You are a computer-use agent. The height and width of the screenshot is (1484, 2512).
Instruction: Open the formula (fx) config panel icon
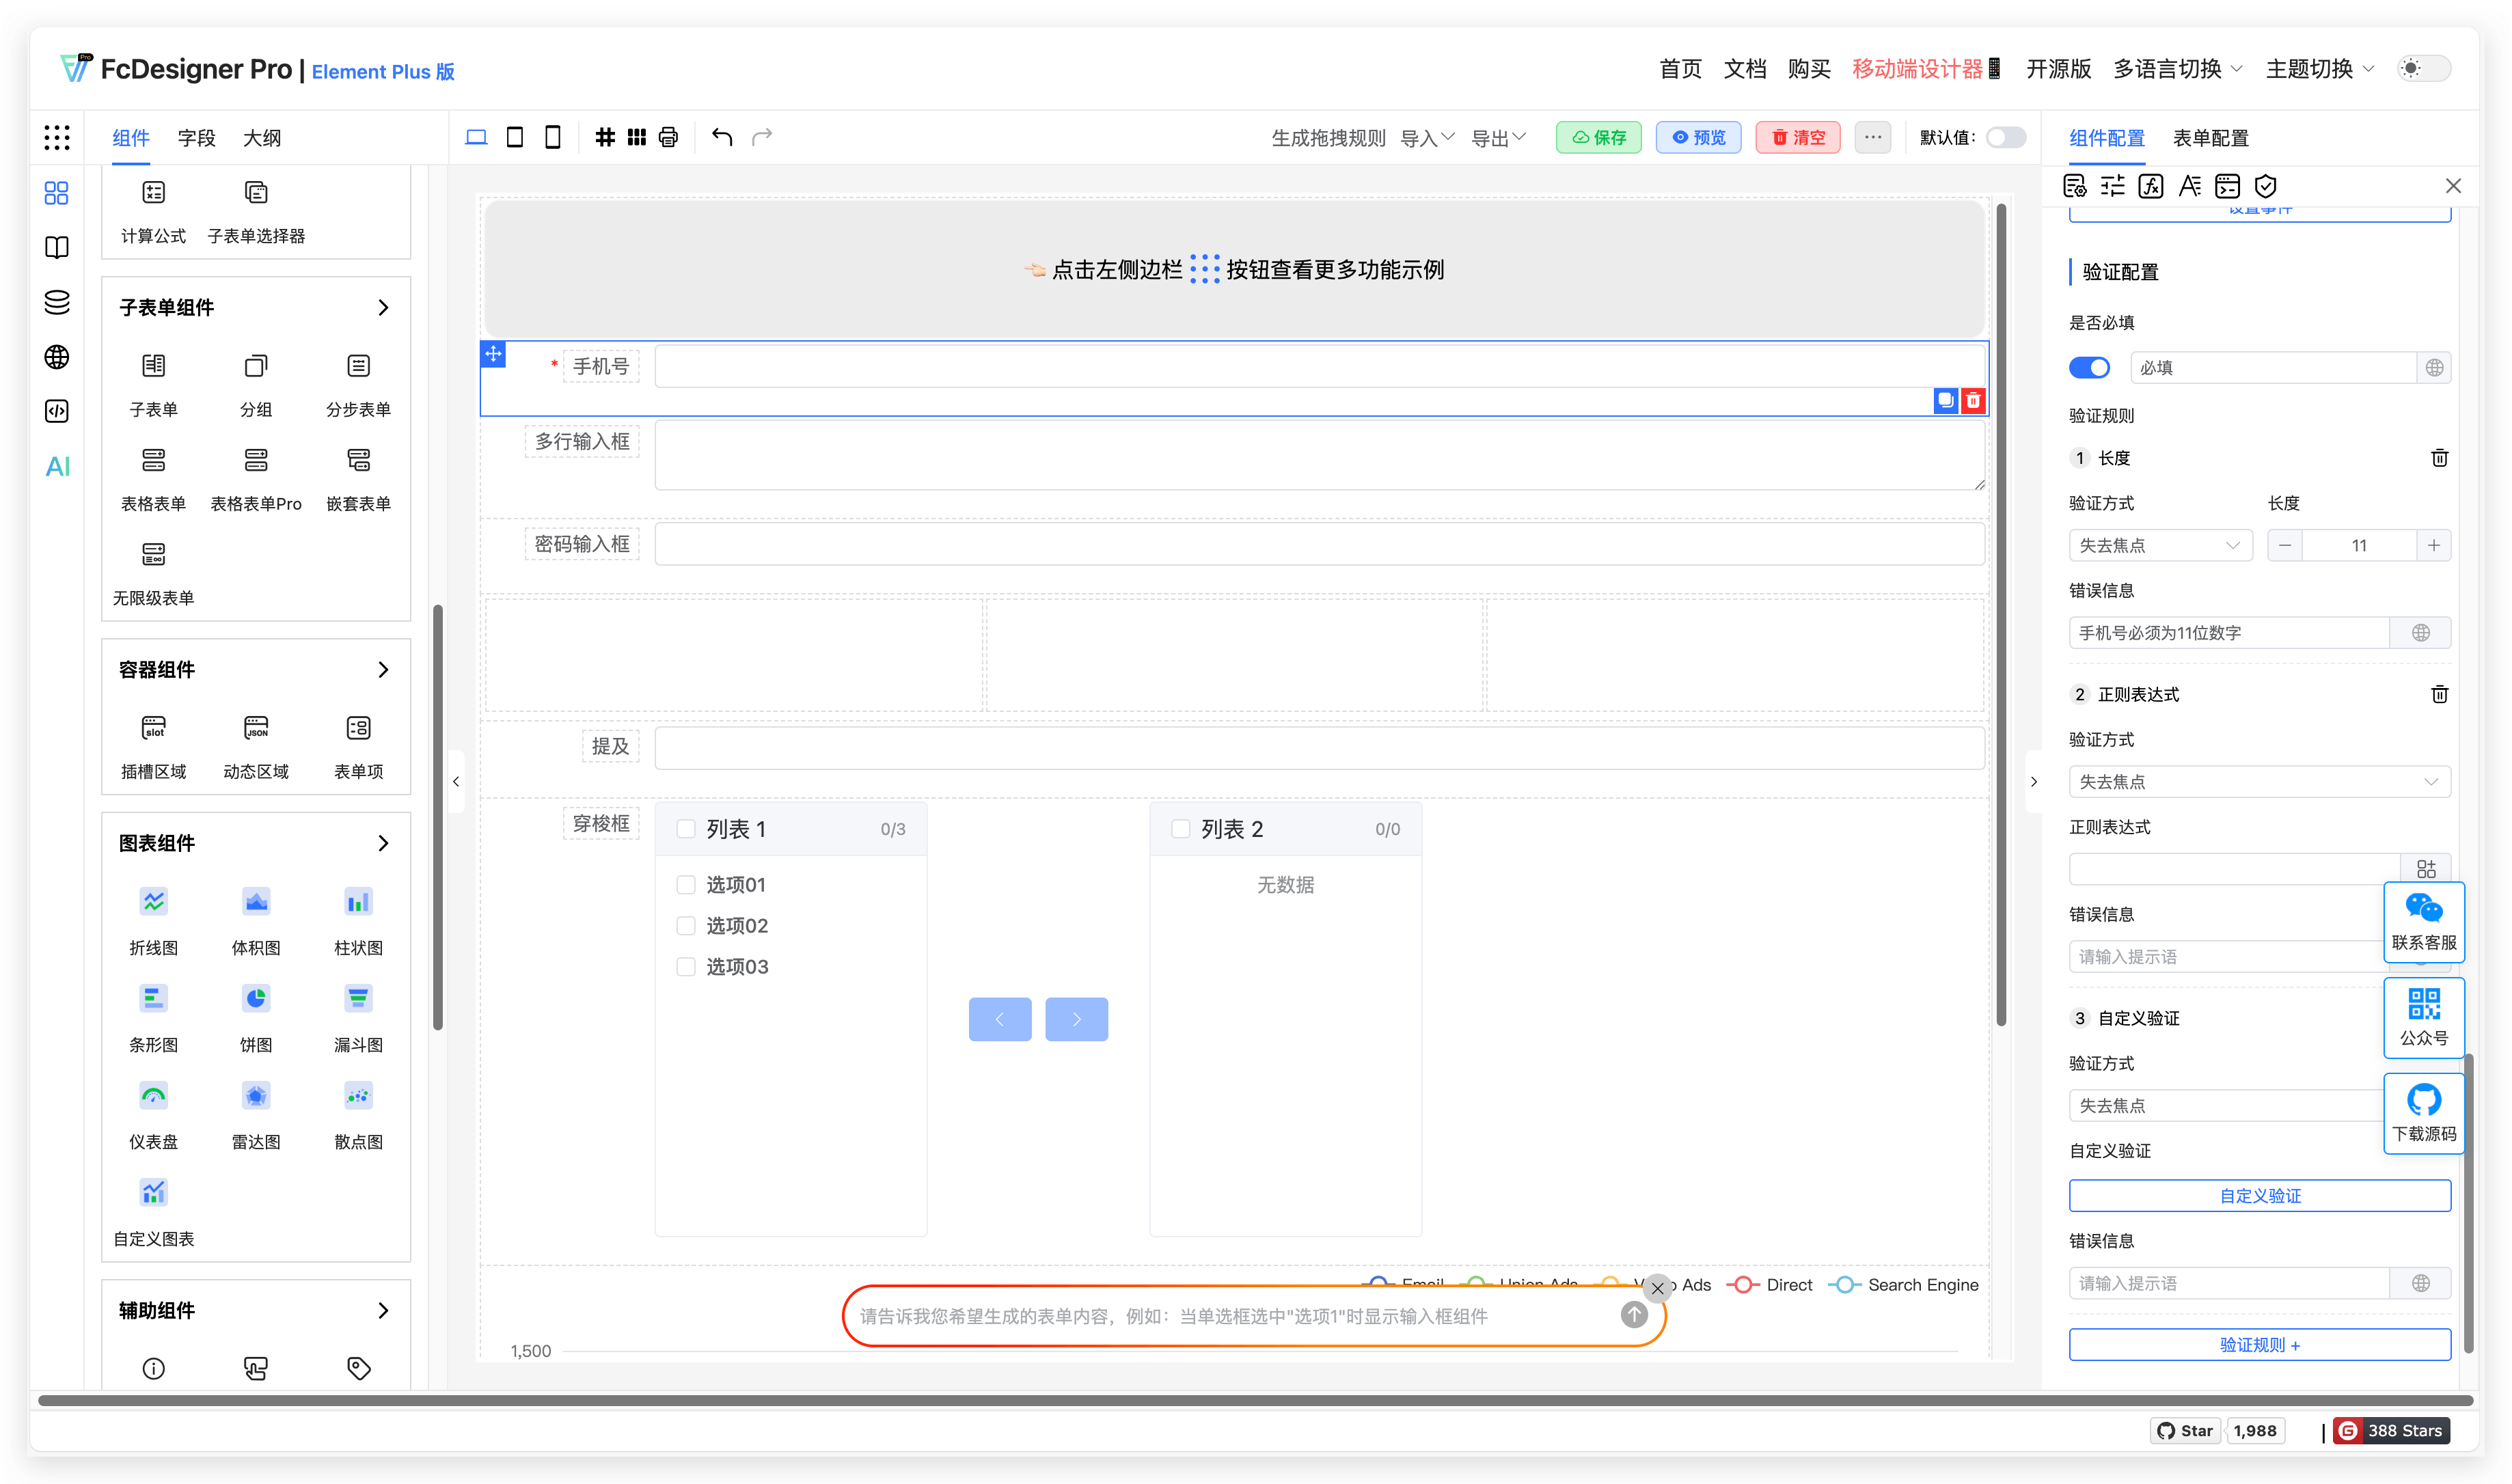(2151, 185)
